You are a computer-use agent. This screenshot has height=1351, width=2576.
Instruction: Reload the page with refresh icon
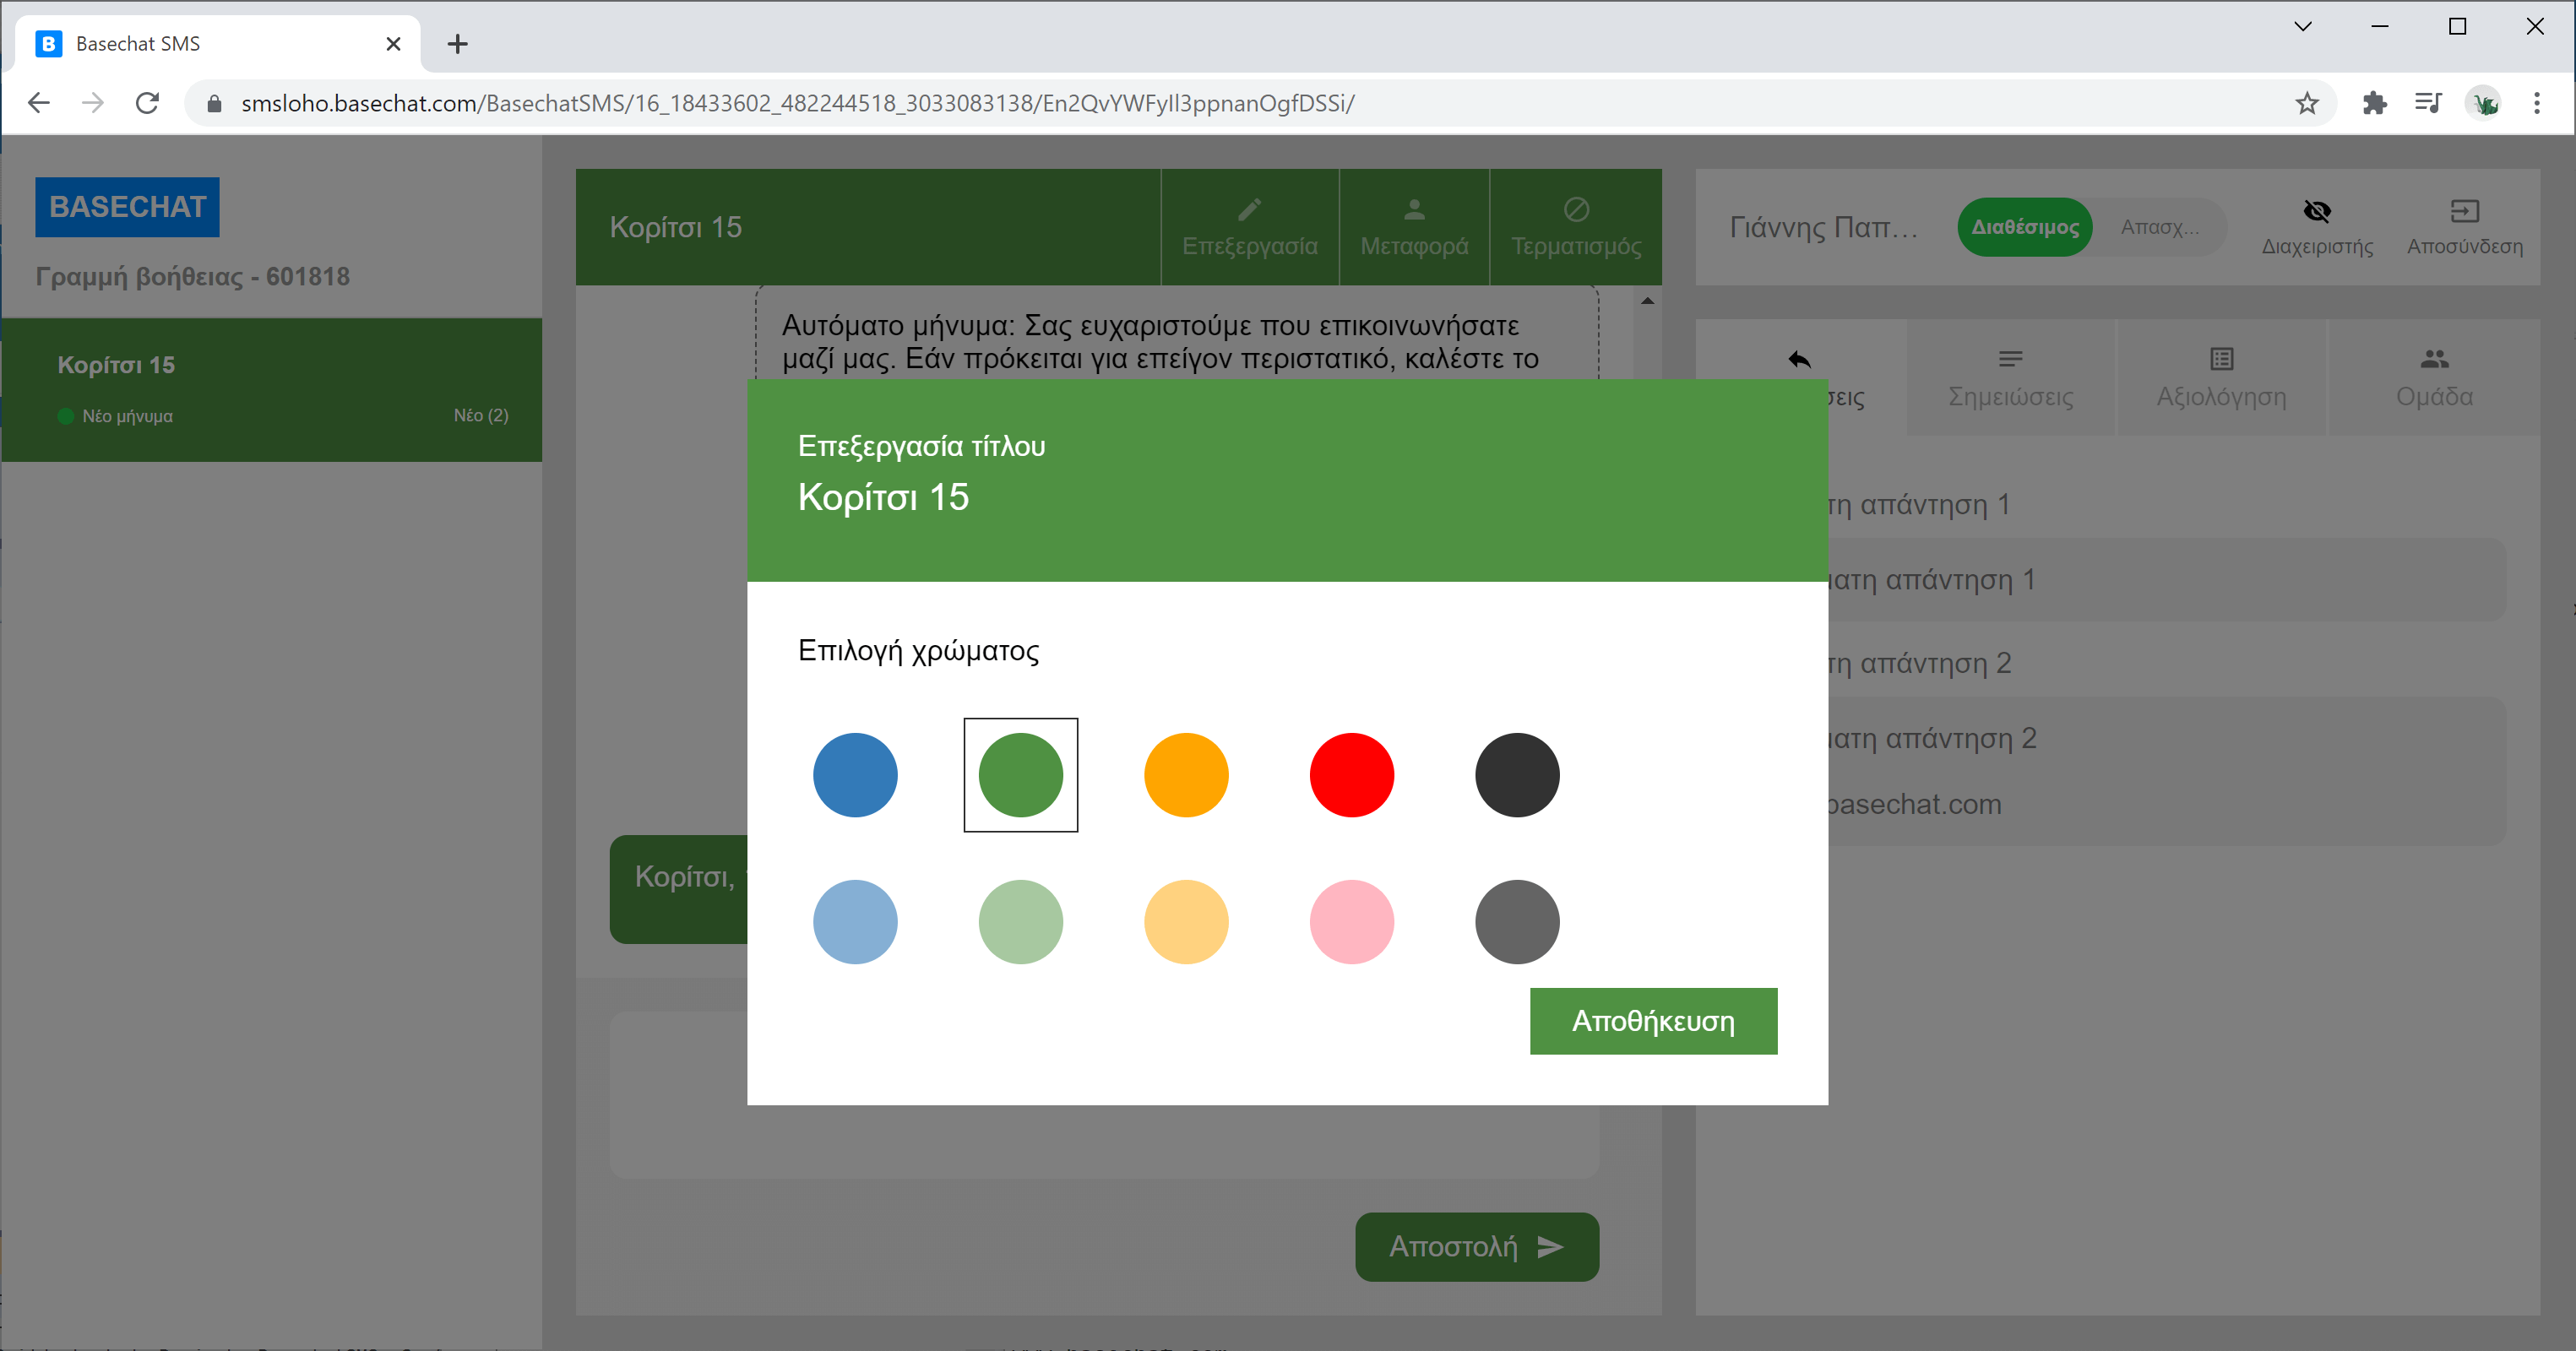[x=148, y=103]
